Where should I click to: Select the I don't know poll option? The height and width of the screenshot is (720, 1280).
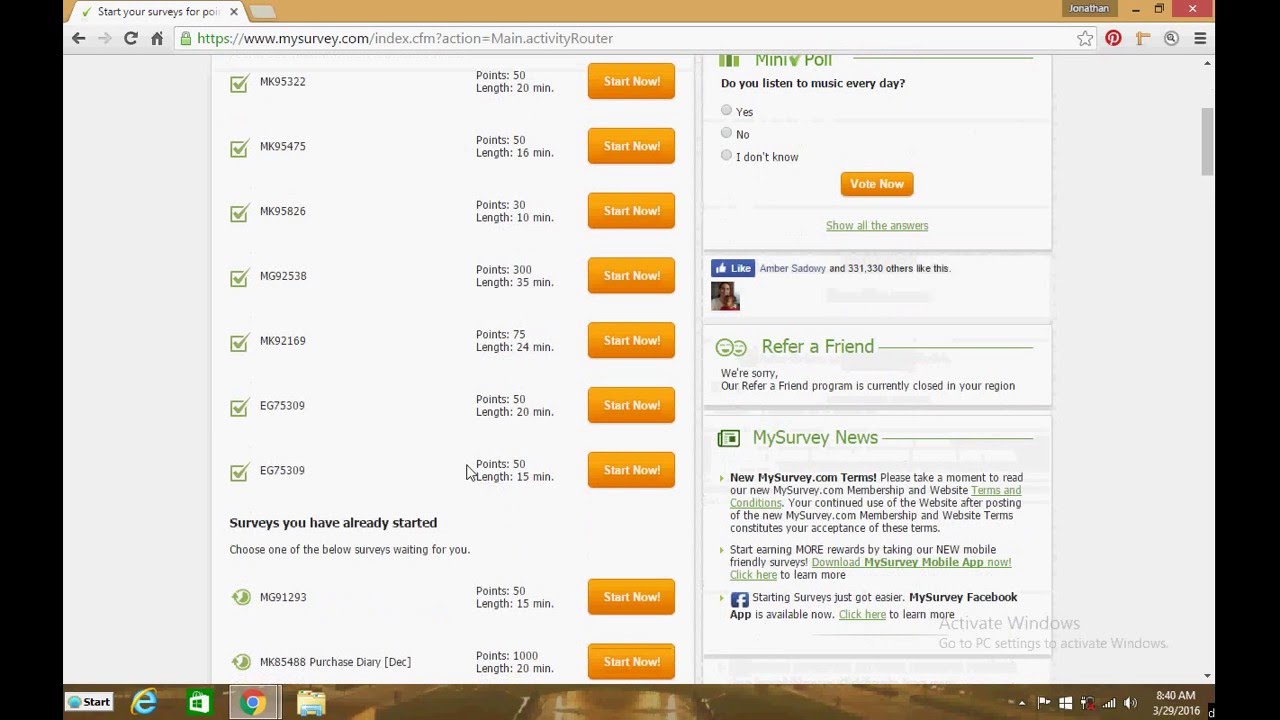[727, 155]
